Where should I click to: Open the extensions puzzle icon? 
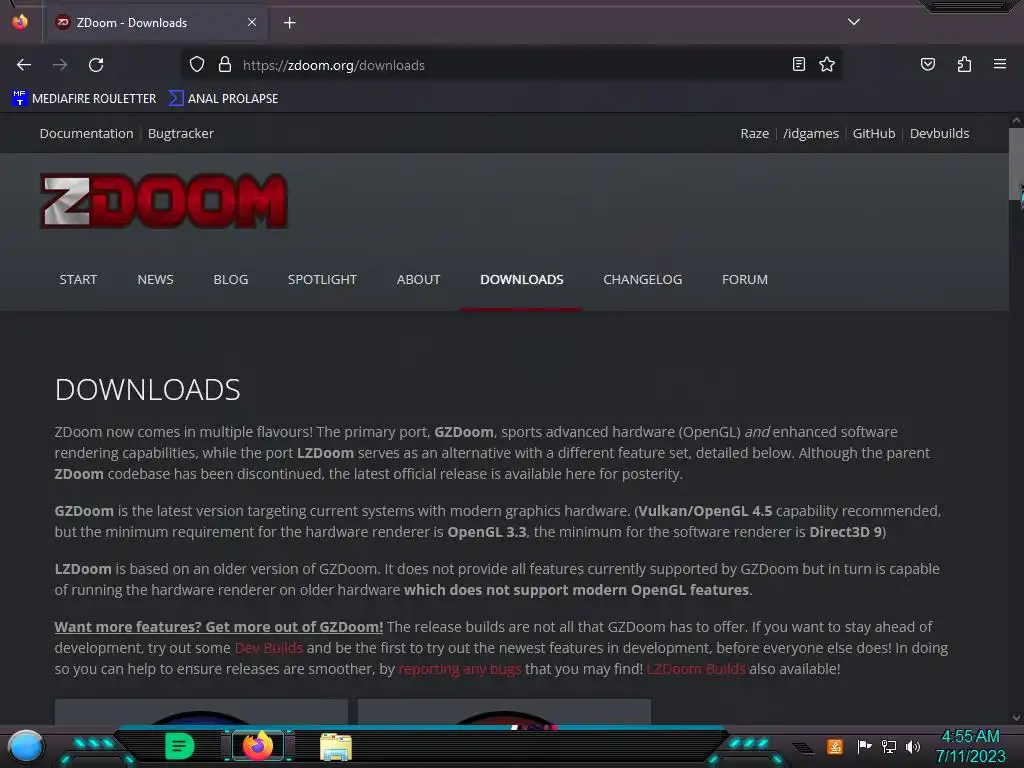tap(964, 64)
